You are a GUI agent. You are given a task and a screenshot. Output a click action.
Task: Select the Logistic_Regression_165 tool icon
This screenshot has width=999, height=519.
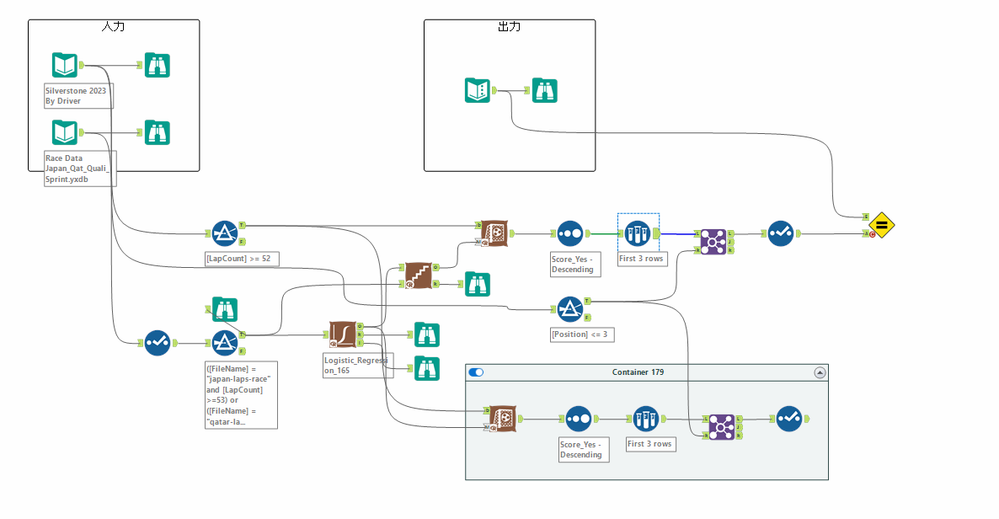coord(343,334)
